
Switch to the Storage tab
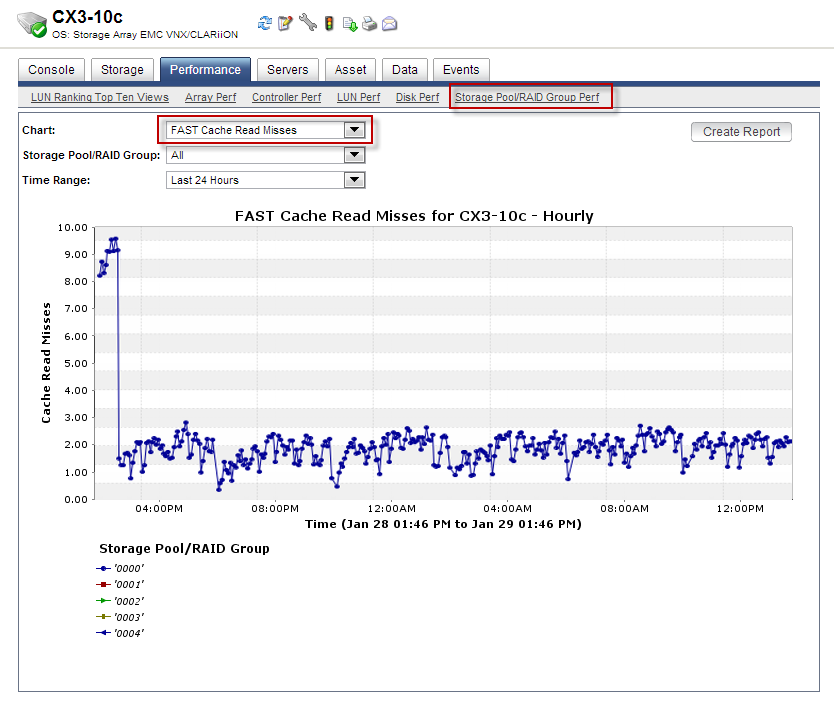(122, 70)
